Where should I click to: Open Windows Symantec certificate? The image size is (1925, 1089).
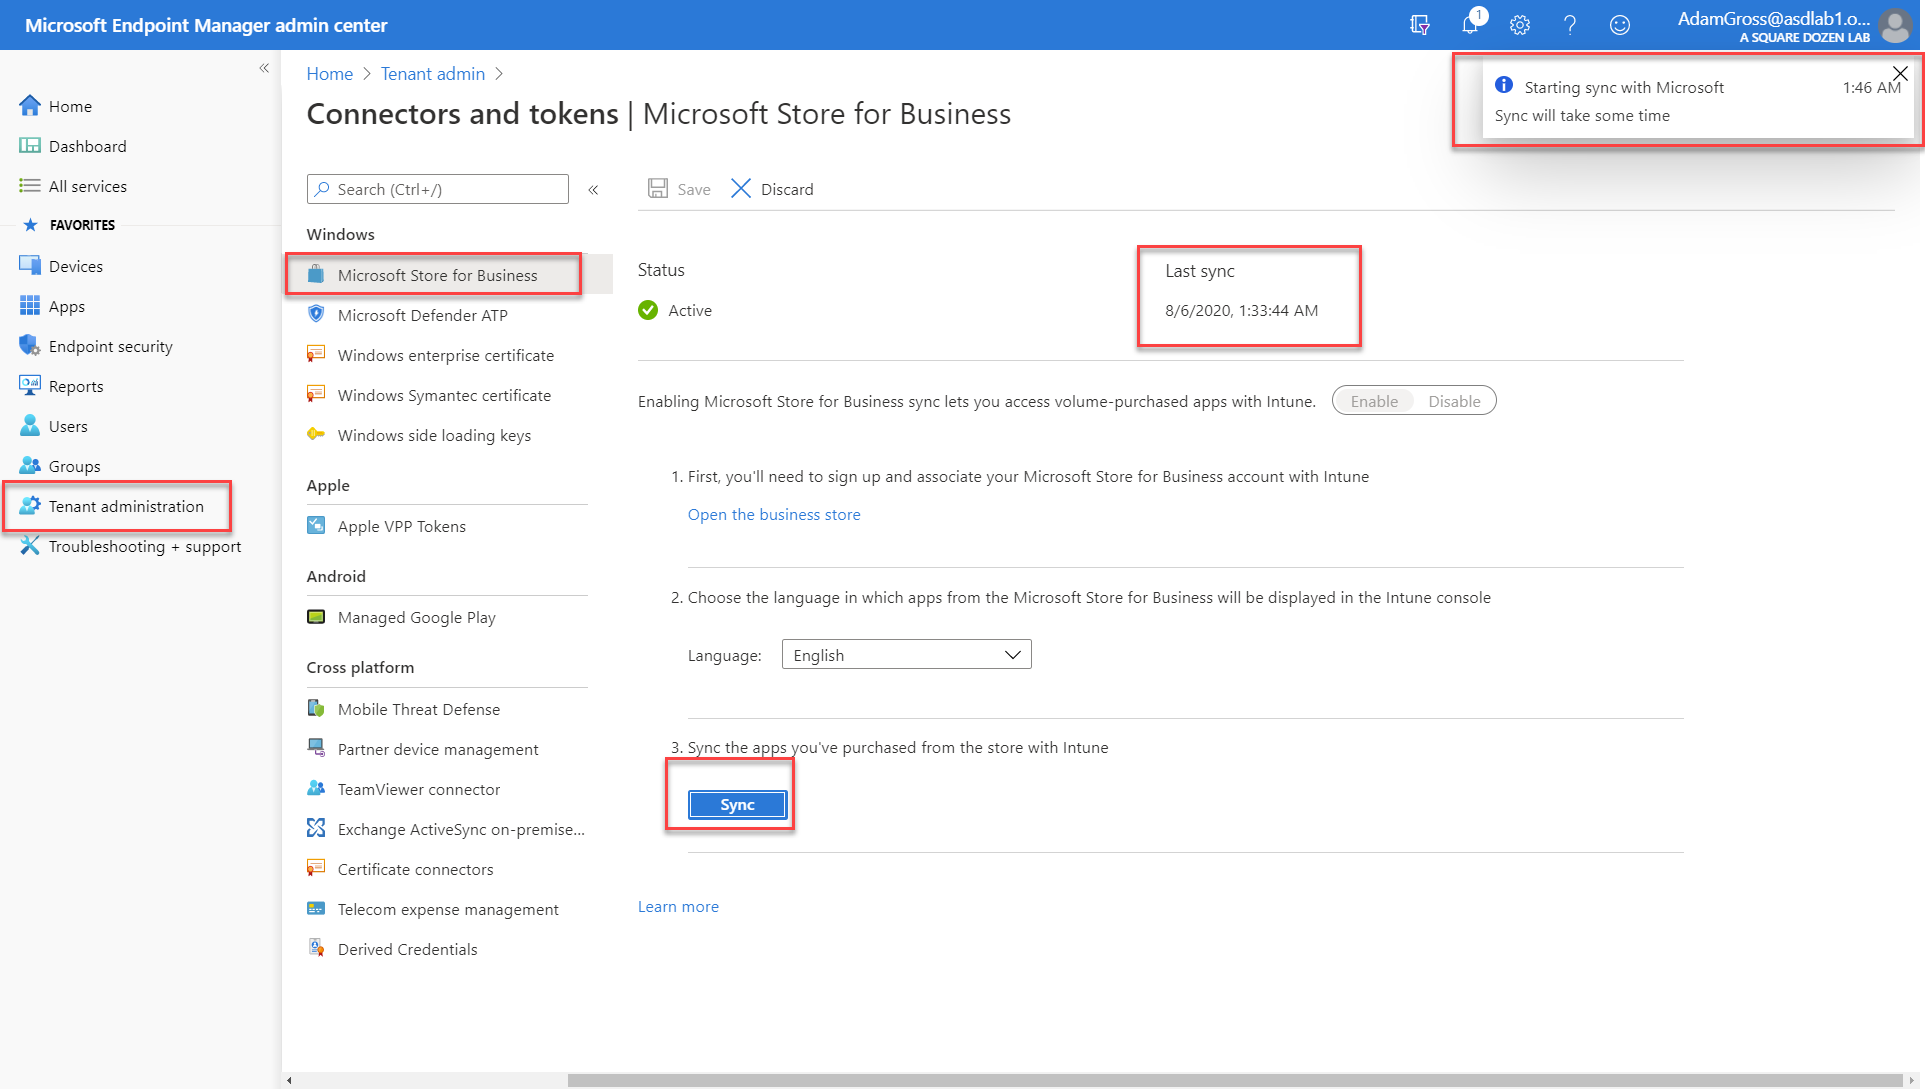pyautogui.click(x=445, y=395)
